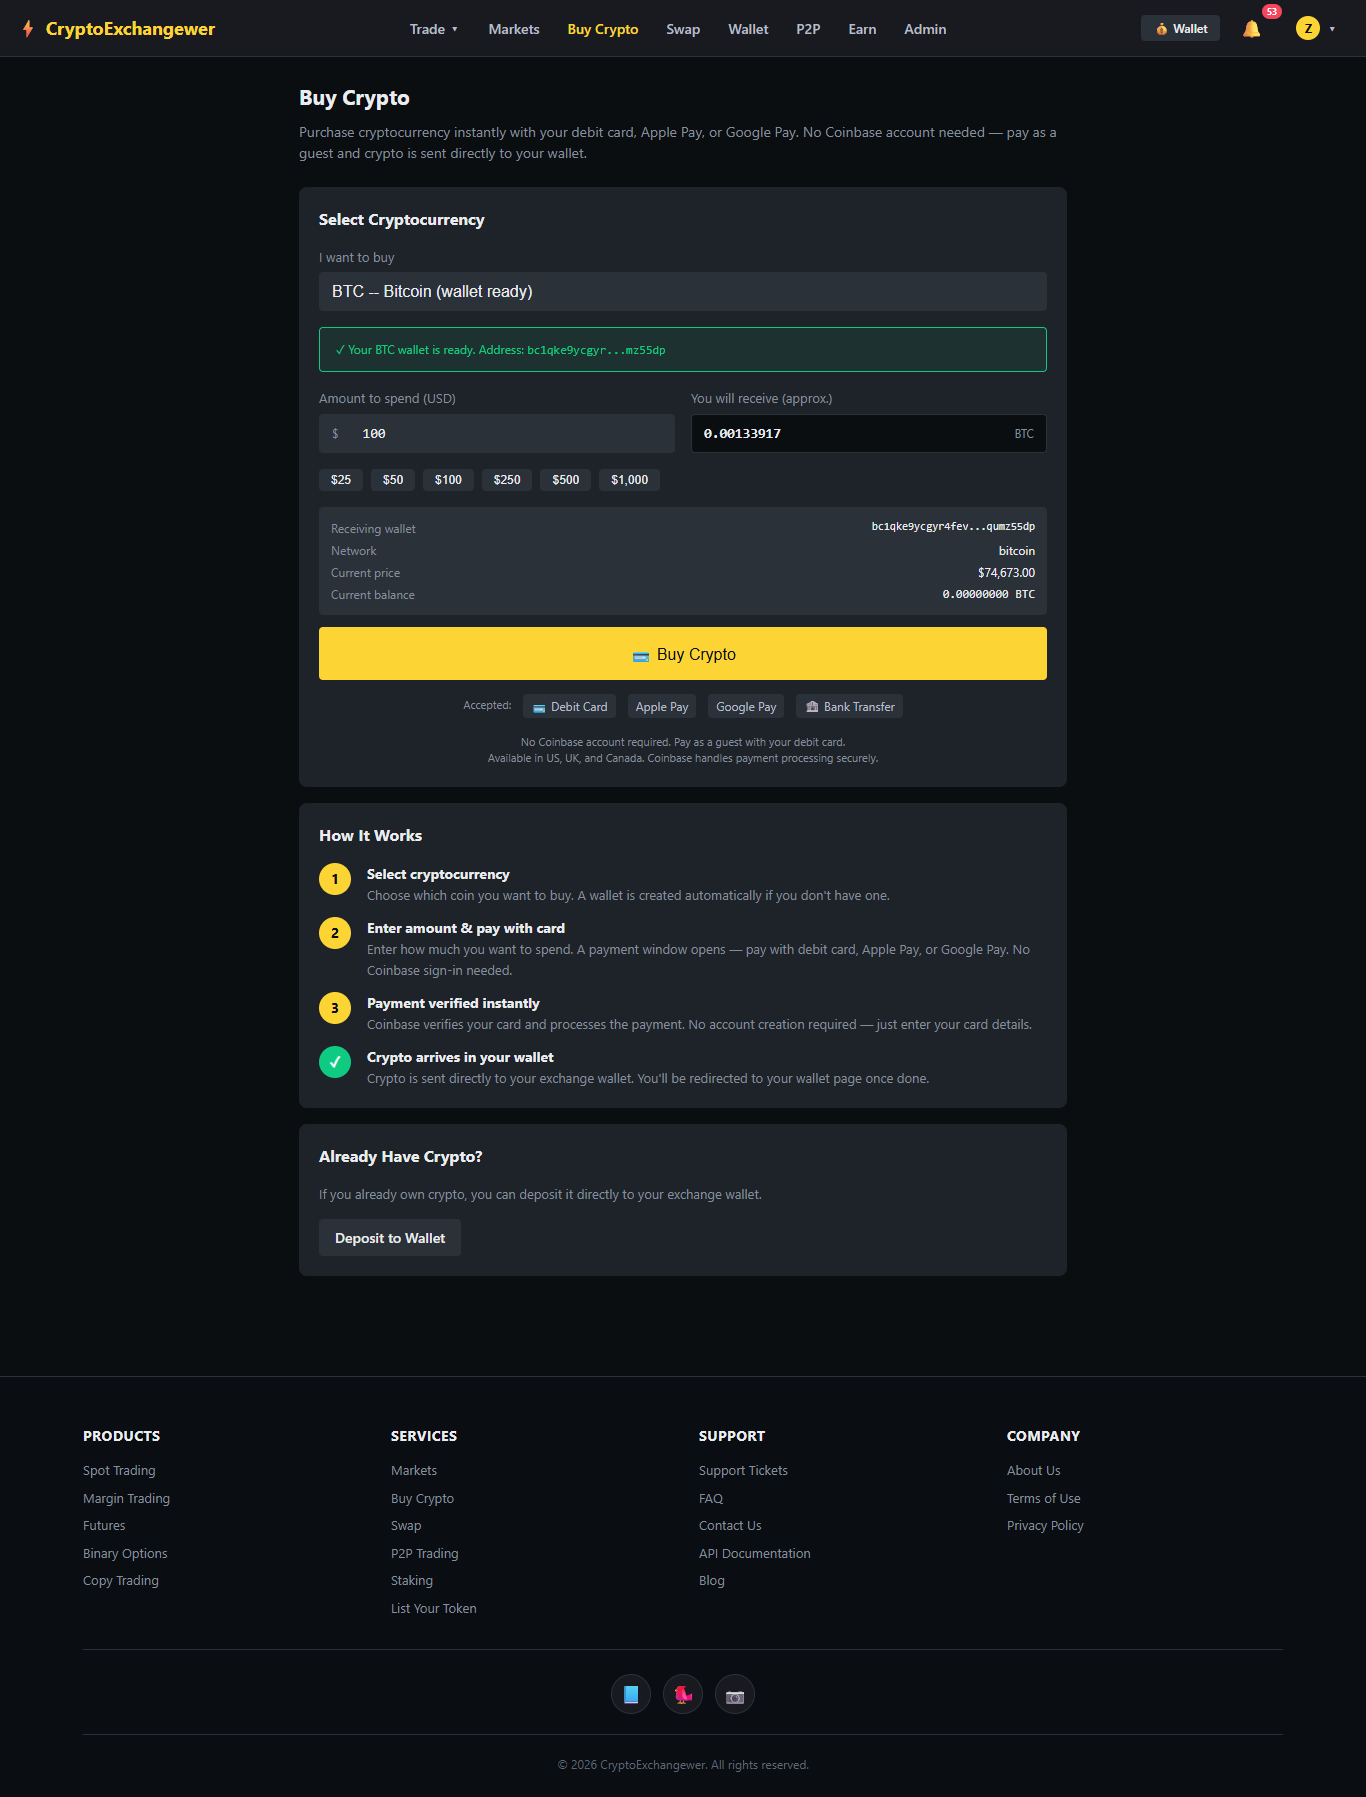Open Terms of Use footer link

coord(1044,1499)
